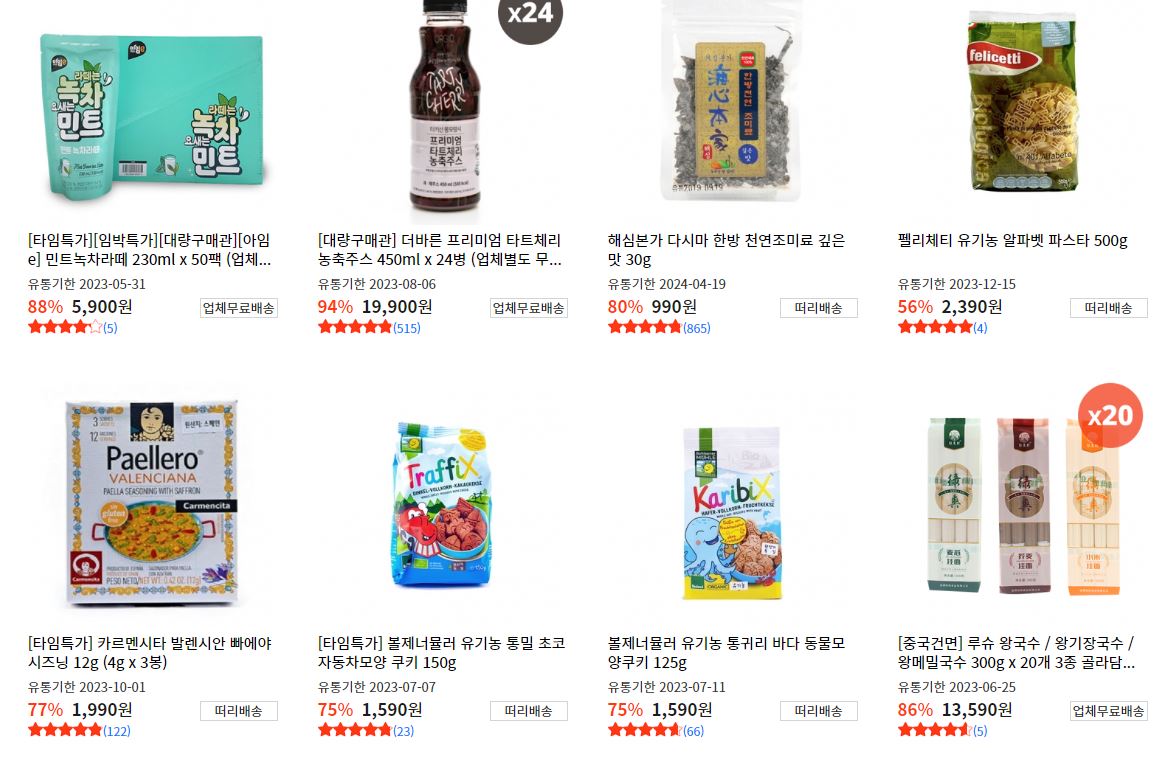Click the 펠리체티 유기농 알파벳 파스타 500g title

coord(1012,240)
